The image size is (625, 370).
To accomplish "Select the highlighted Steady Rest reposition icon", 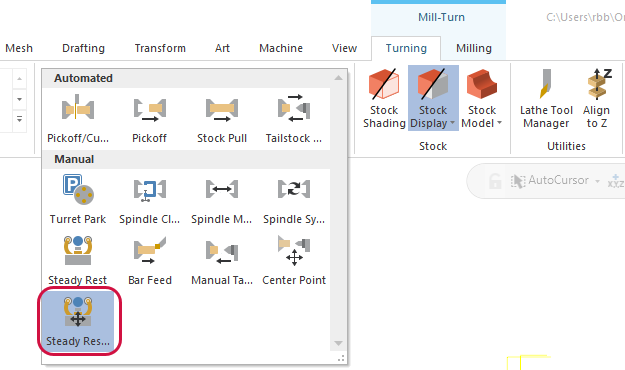I will pyautogui.click(x=78, y=321).
